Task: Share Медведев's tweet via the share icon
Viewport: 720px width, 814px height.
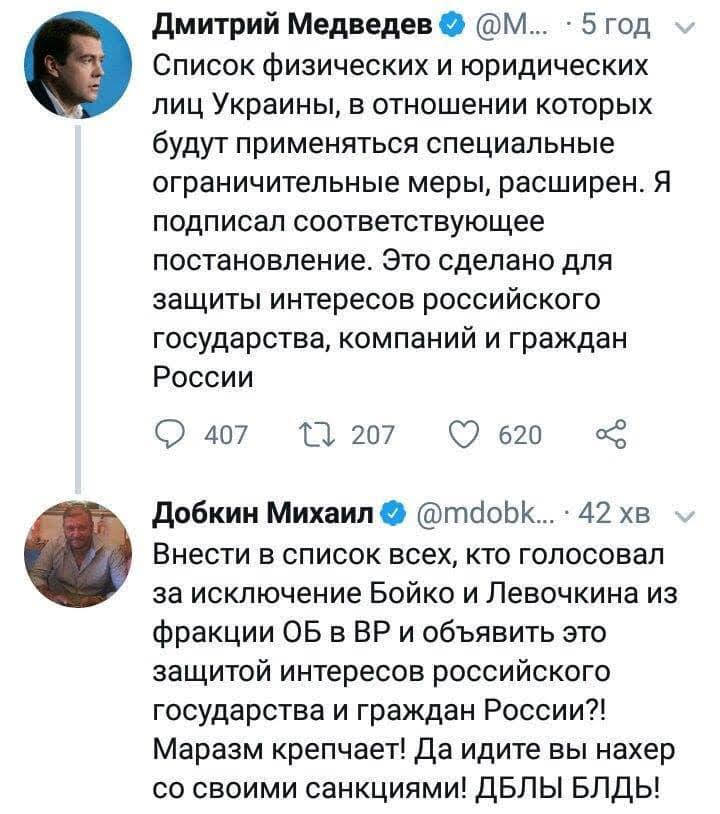Action: (609, 433)
